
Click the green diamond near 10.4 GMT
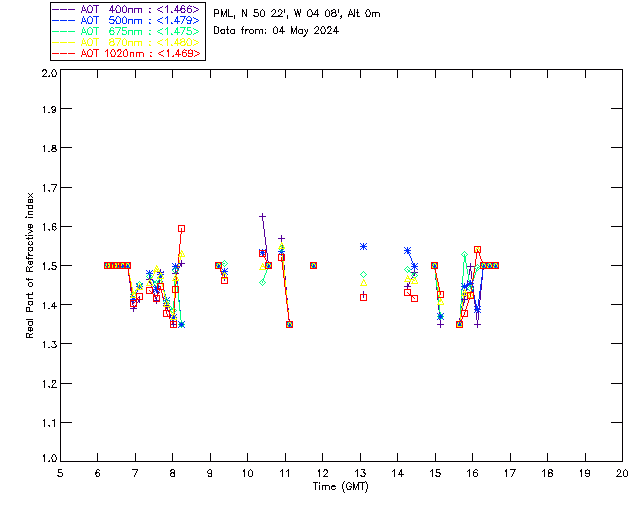pos(262,282)
